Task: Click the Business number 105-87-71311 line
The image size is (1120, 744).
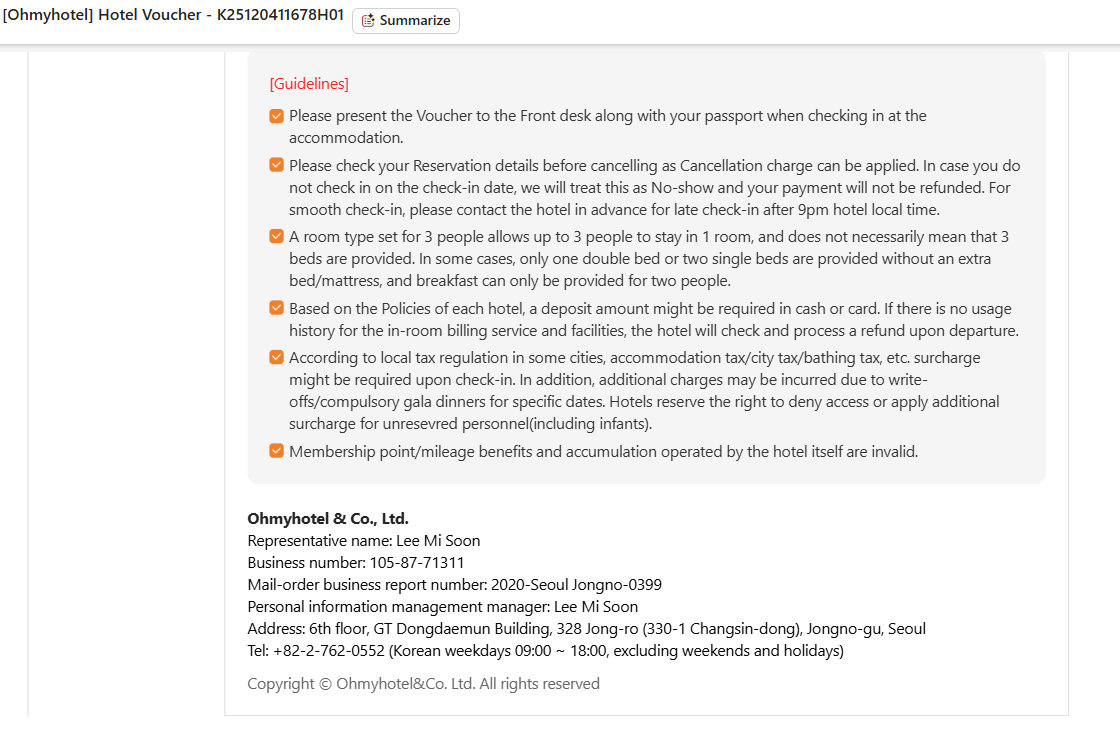Action: point(356,563)
